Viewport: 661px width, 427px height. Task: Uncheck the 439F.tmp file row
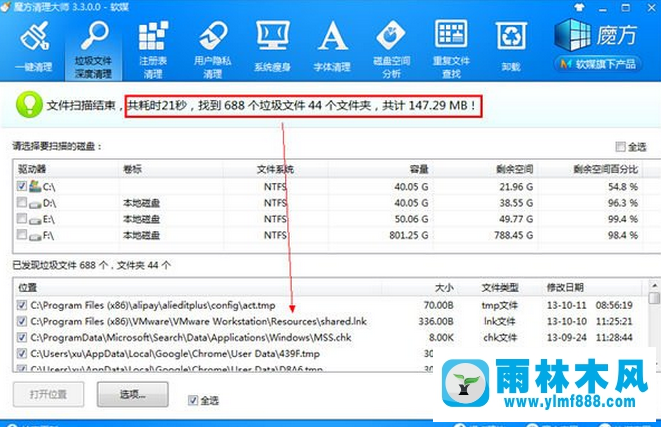point(22,353)
